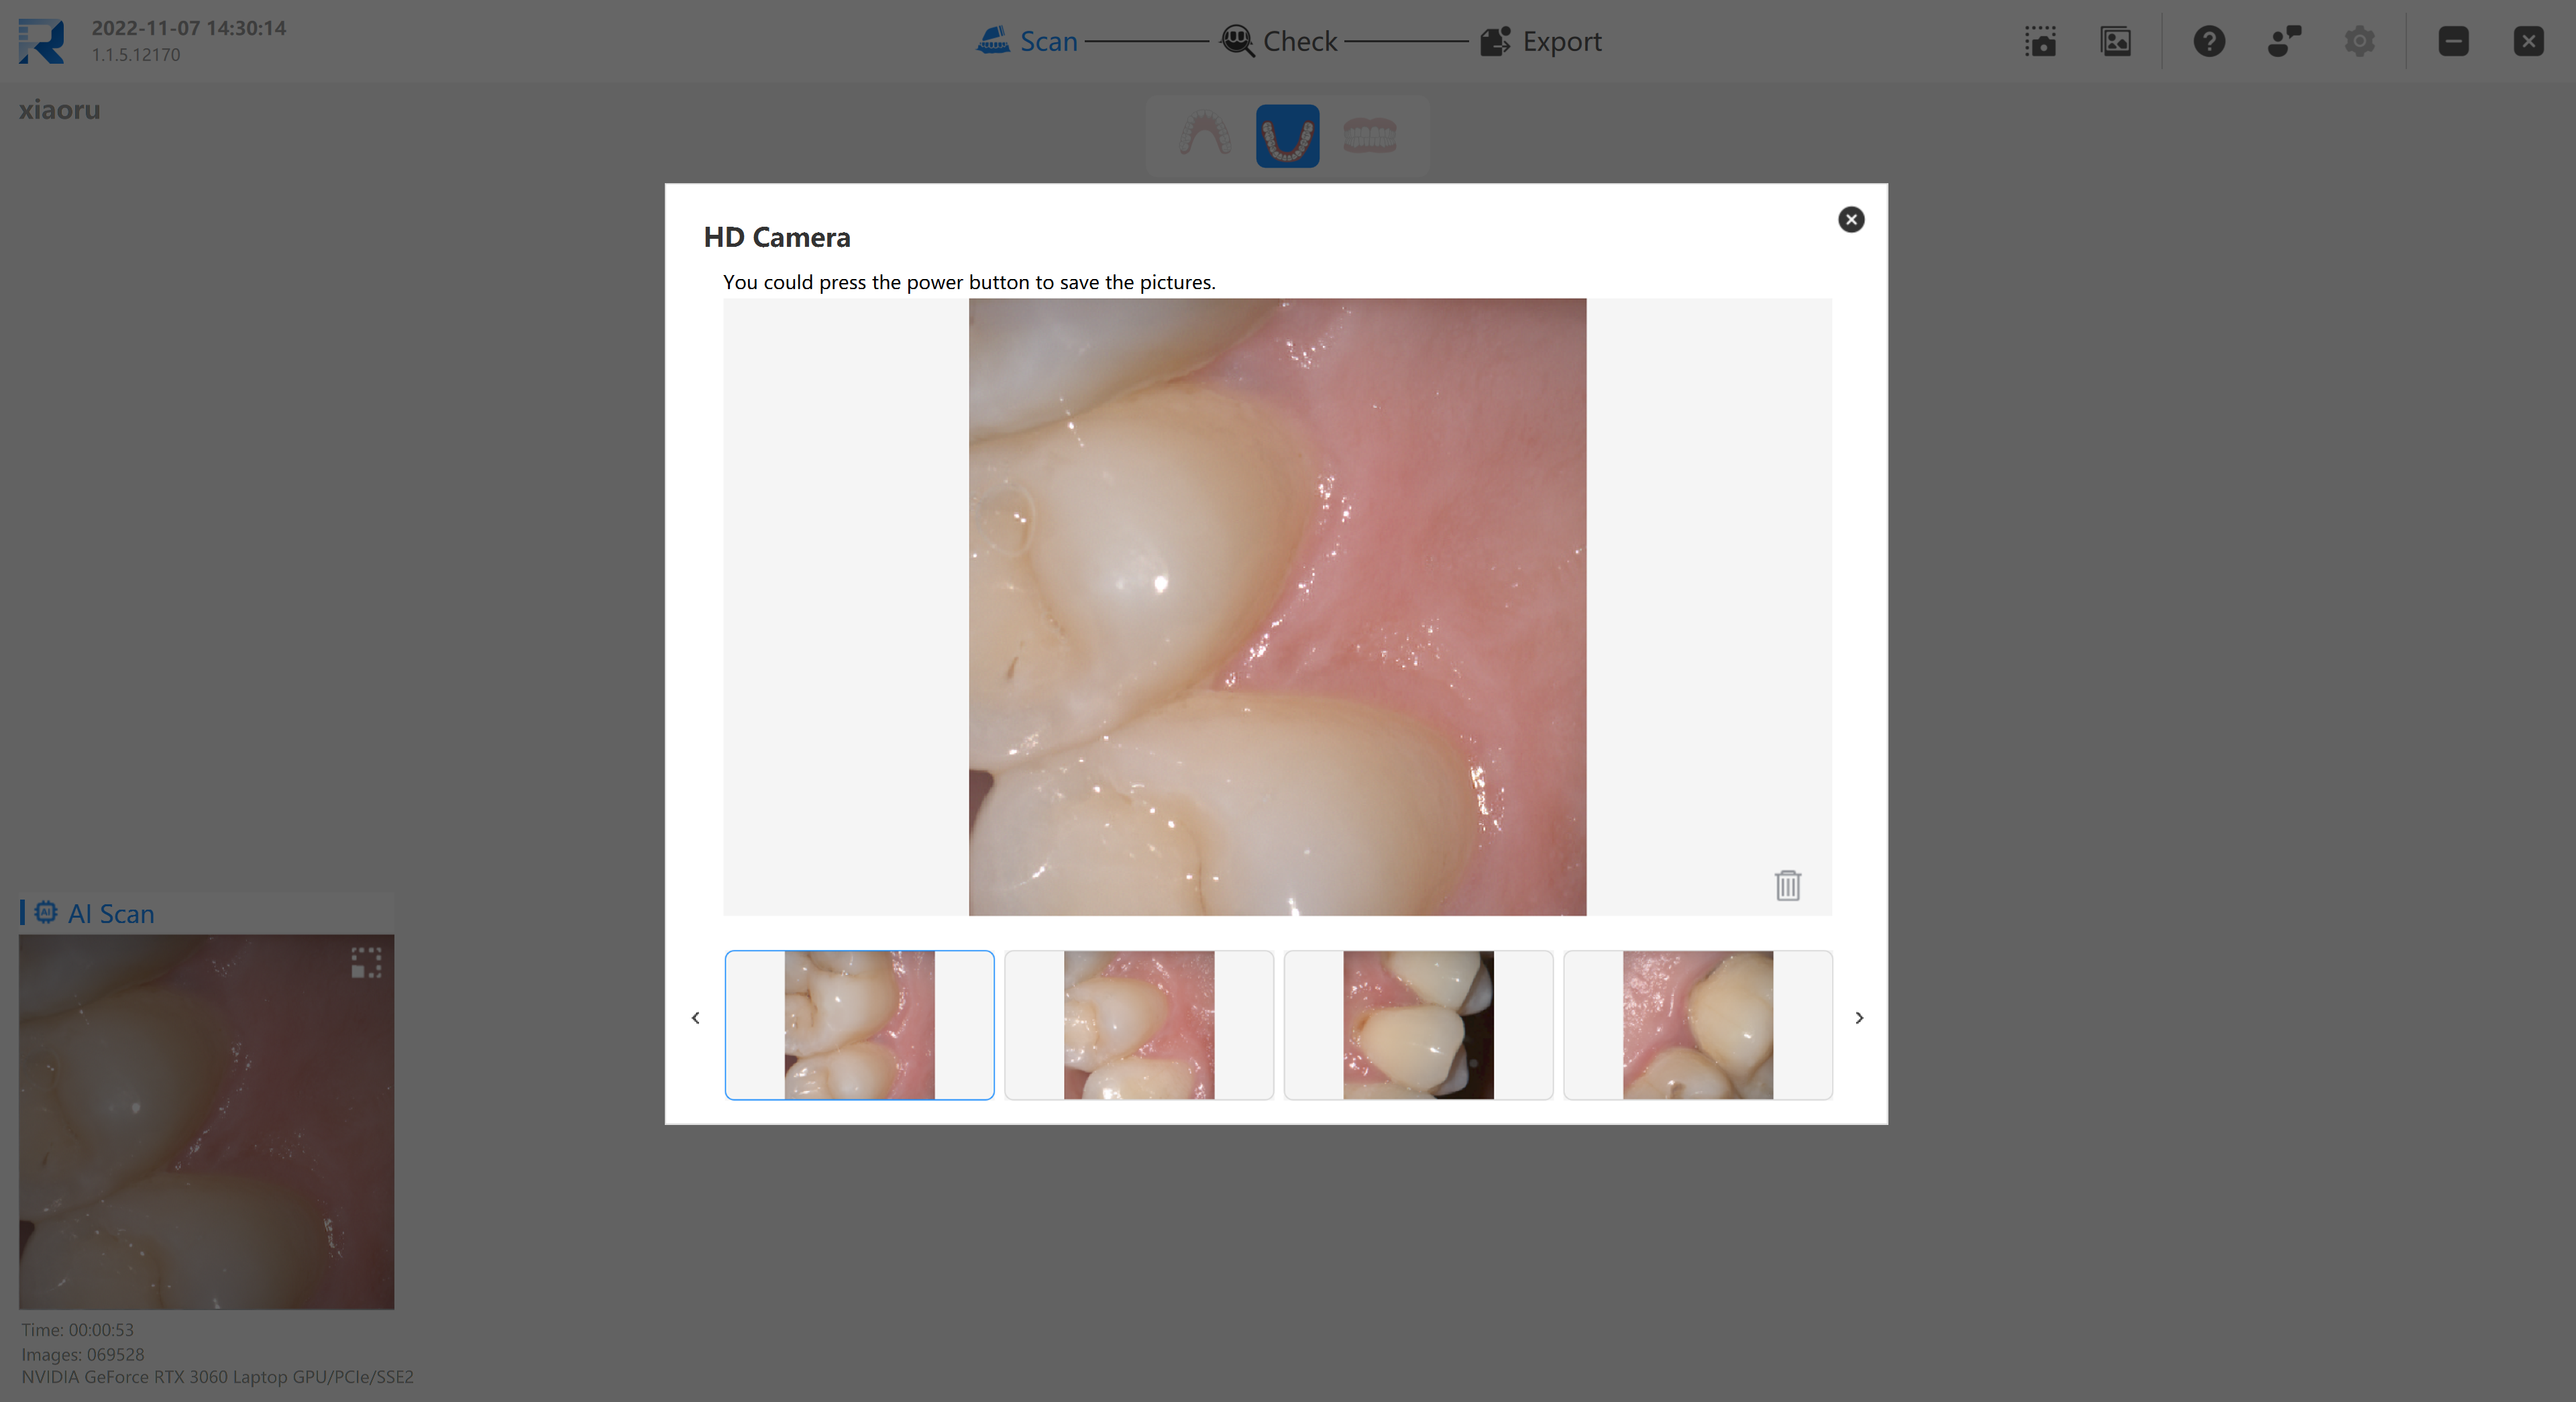Click the 'press the power button' instruction text
The image size is (2576, 1402).
[x=969, y=282]
